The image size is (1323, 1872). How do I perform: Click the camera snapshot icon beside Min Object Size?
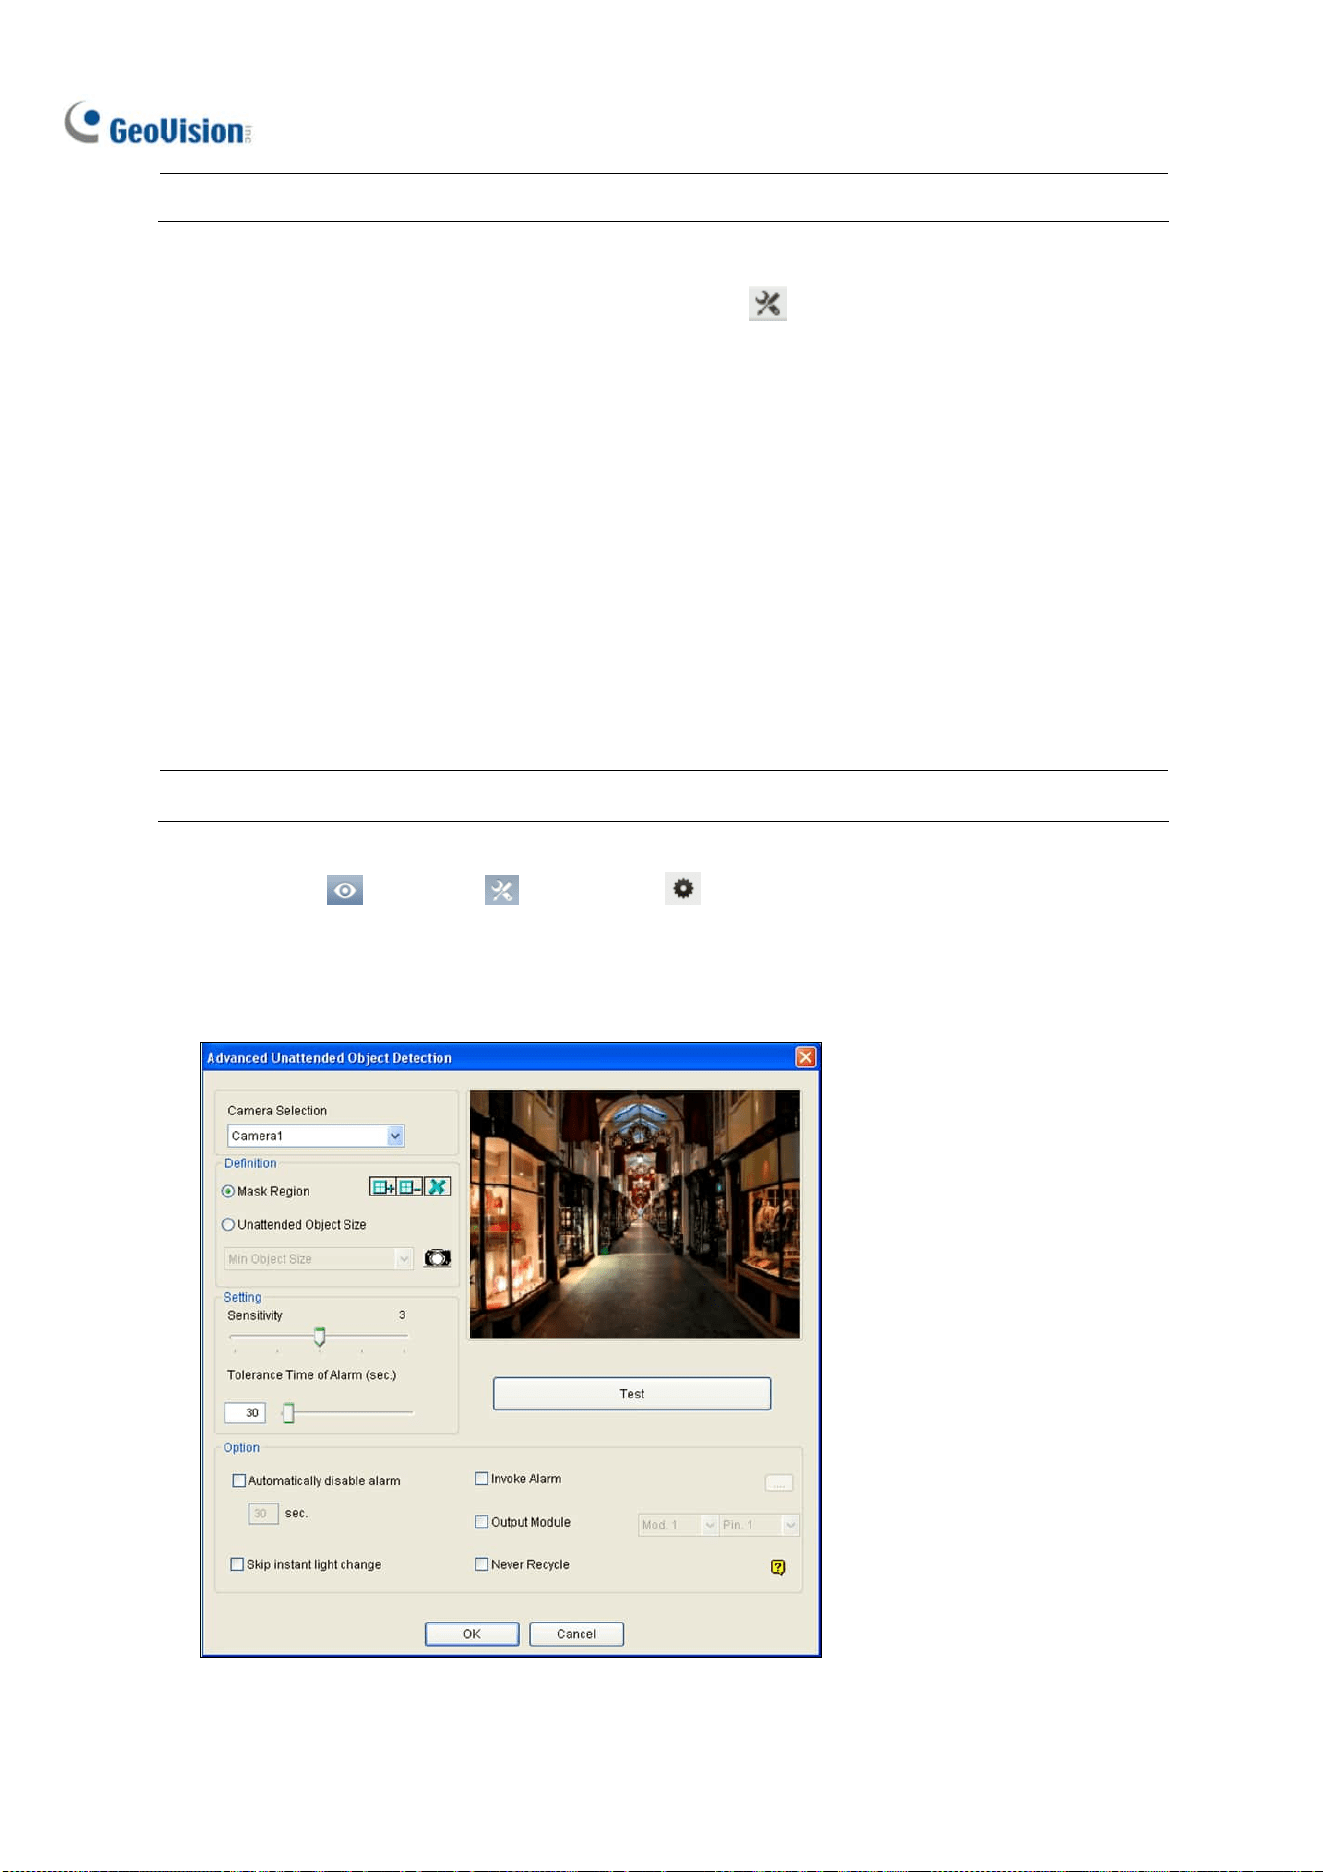point(437,1258)
